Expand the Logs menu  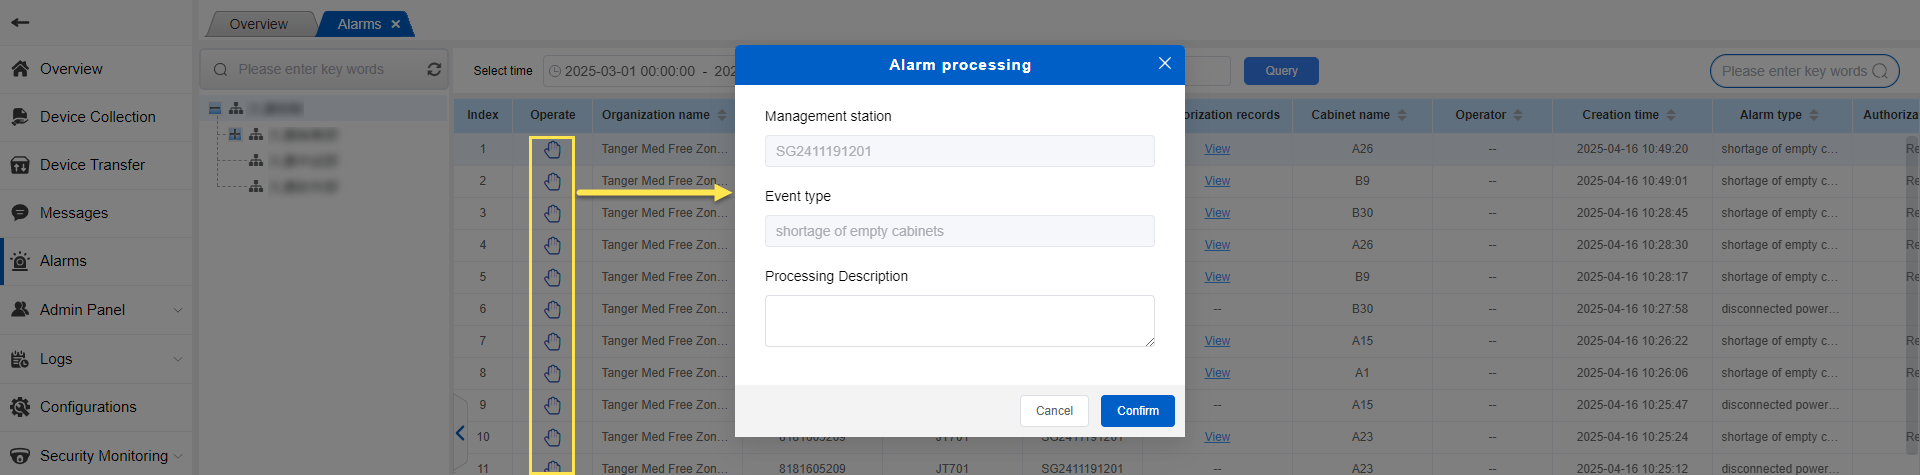point(96,359)
